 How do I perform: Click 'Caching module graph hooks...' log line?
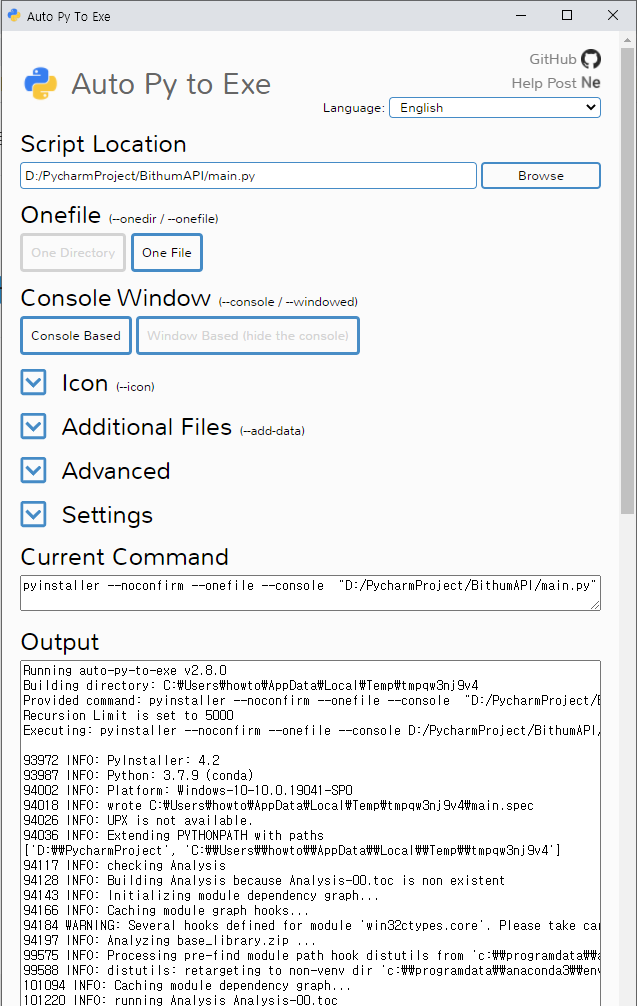(166, 910)
